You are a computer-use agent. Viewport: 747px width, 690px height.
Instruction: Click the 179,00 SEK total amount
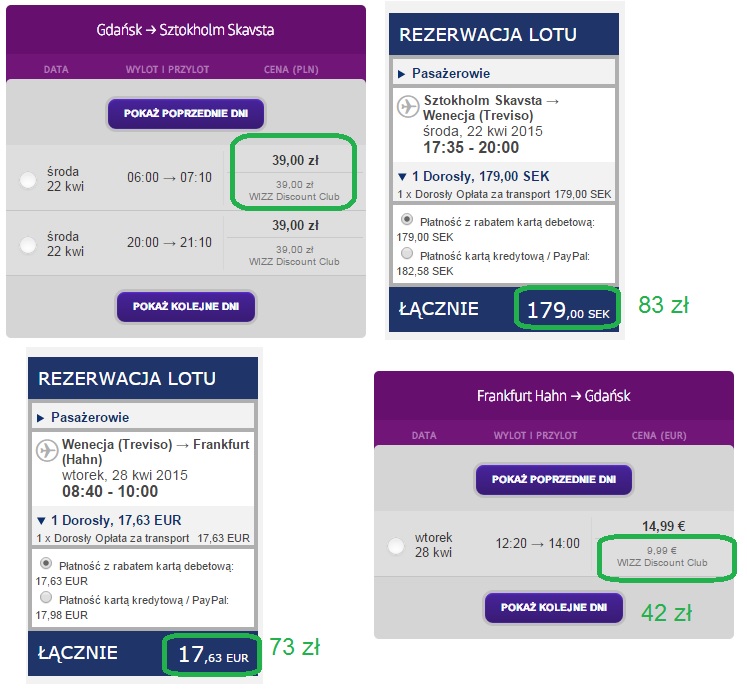coord(568,311)
